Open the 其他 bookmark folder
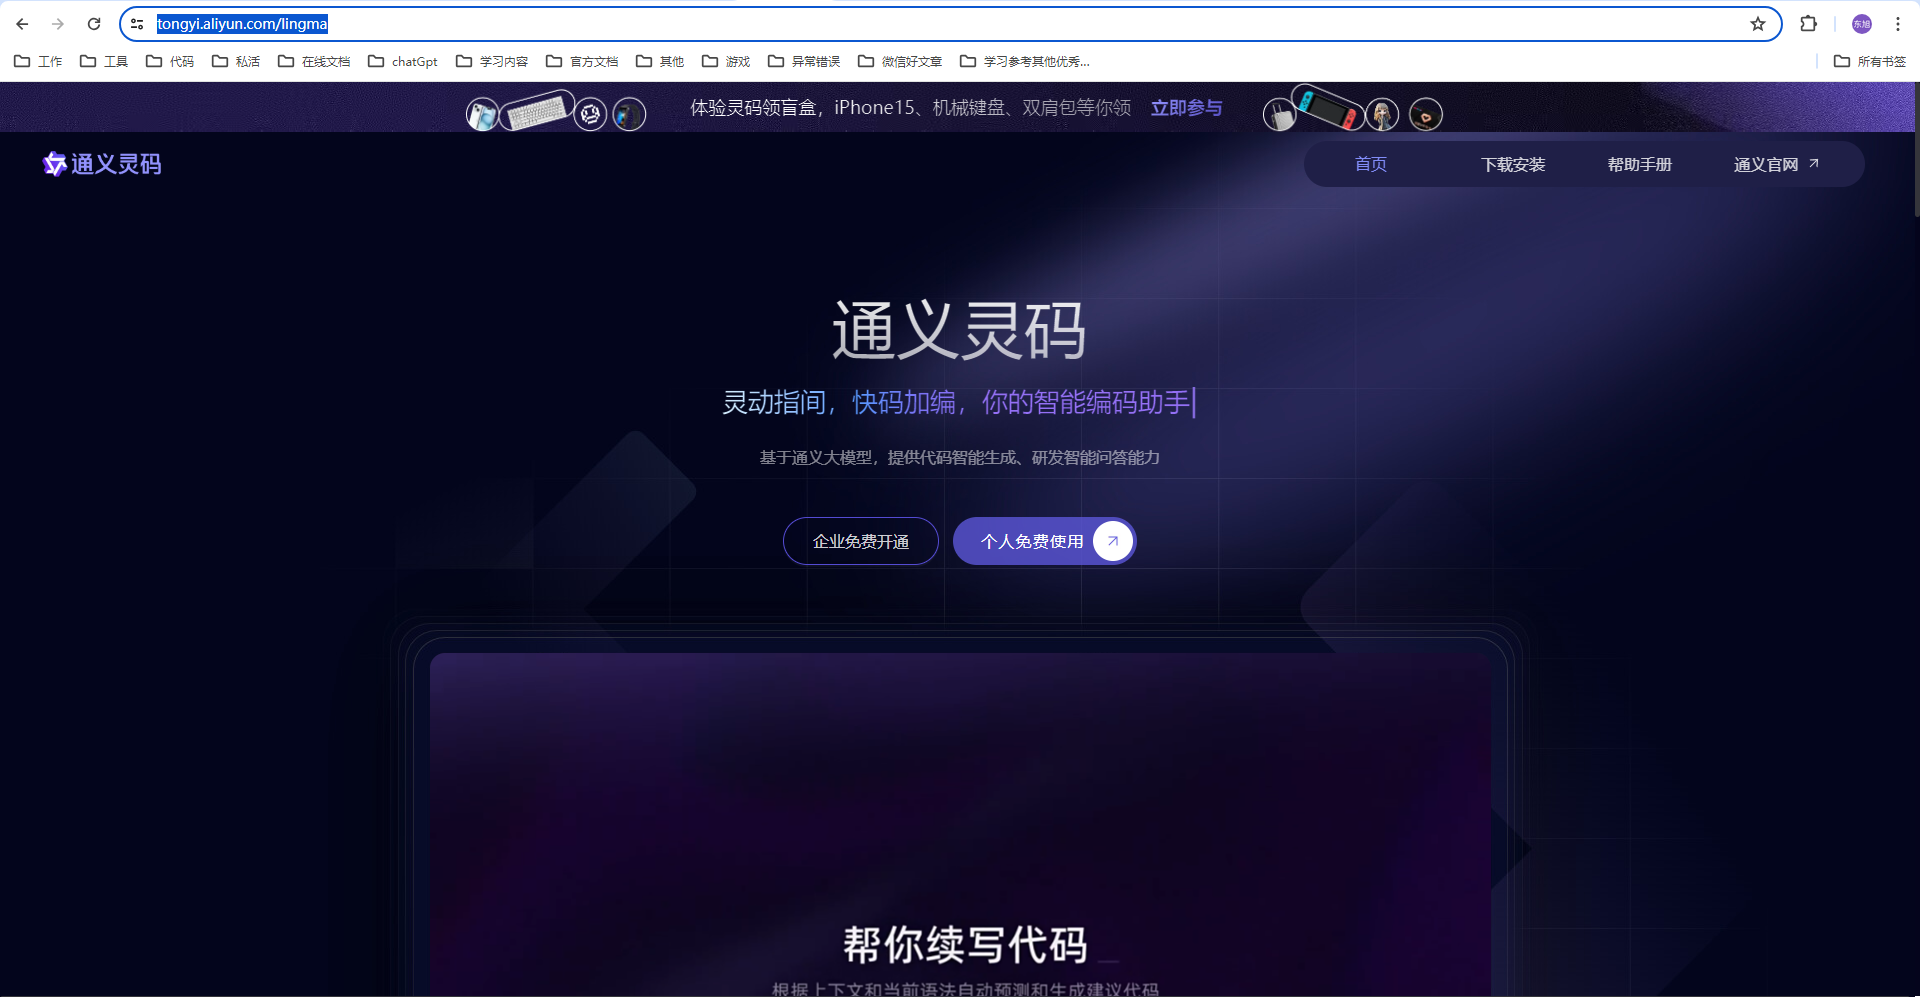This screenshot has height=997, width=1920. click(x=660, y=61)
